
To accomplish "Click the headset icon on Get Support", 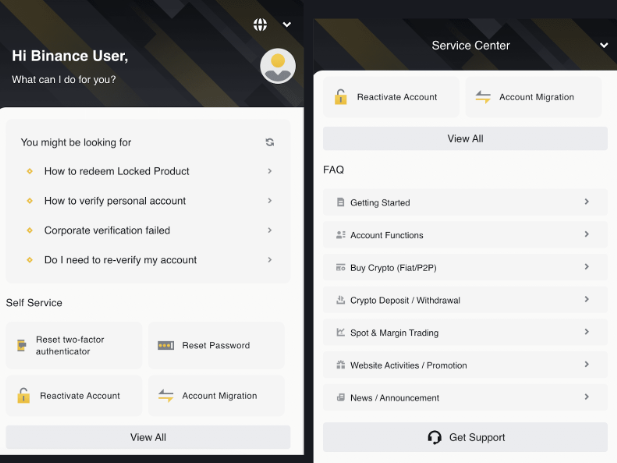I will coord(434,437).
